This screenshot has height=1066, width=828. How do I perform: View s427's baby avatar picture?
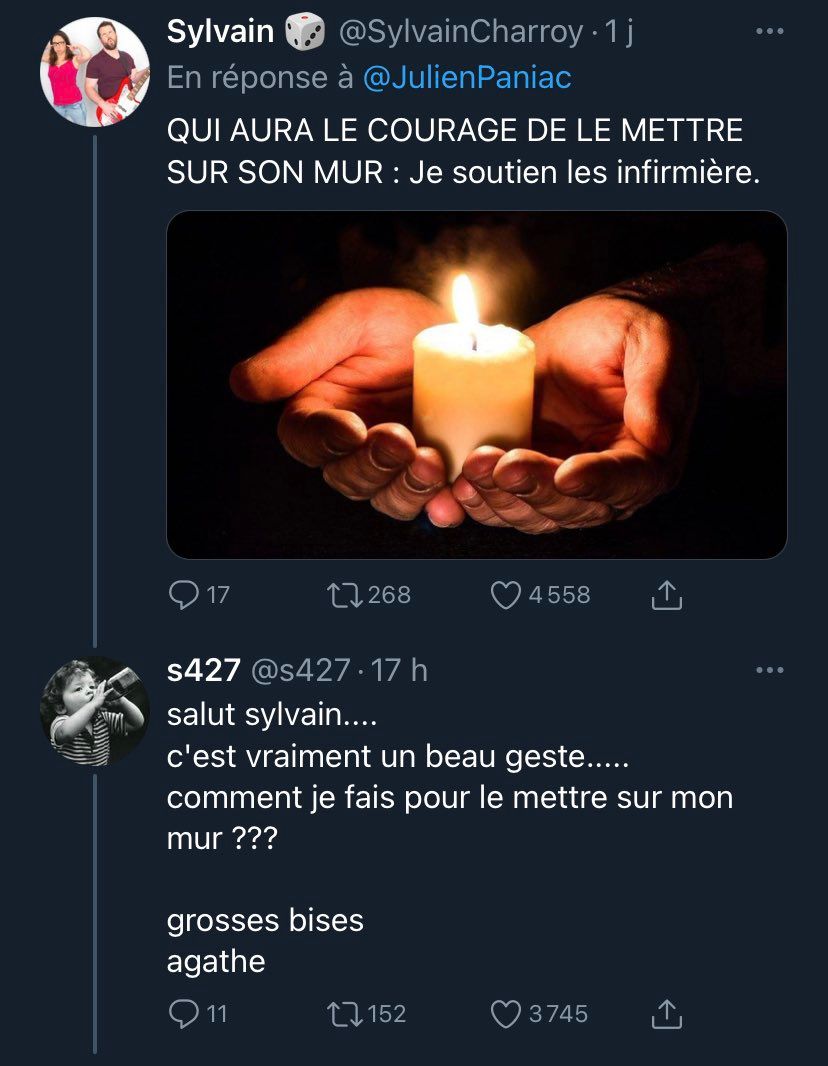(94, 711)
